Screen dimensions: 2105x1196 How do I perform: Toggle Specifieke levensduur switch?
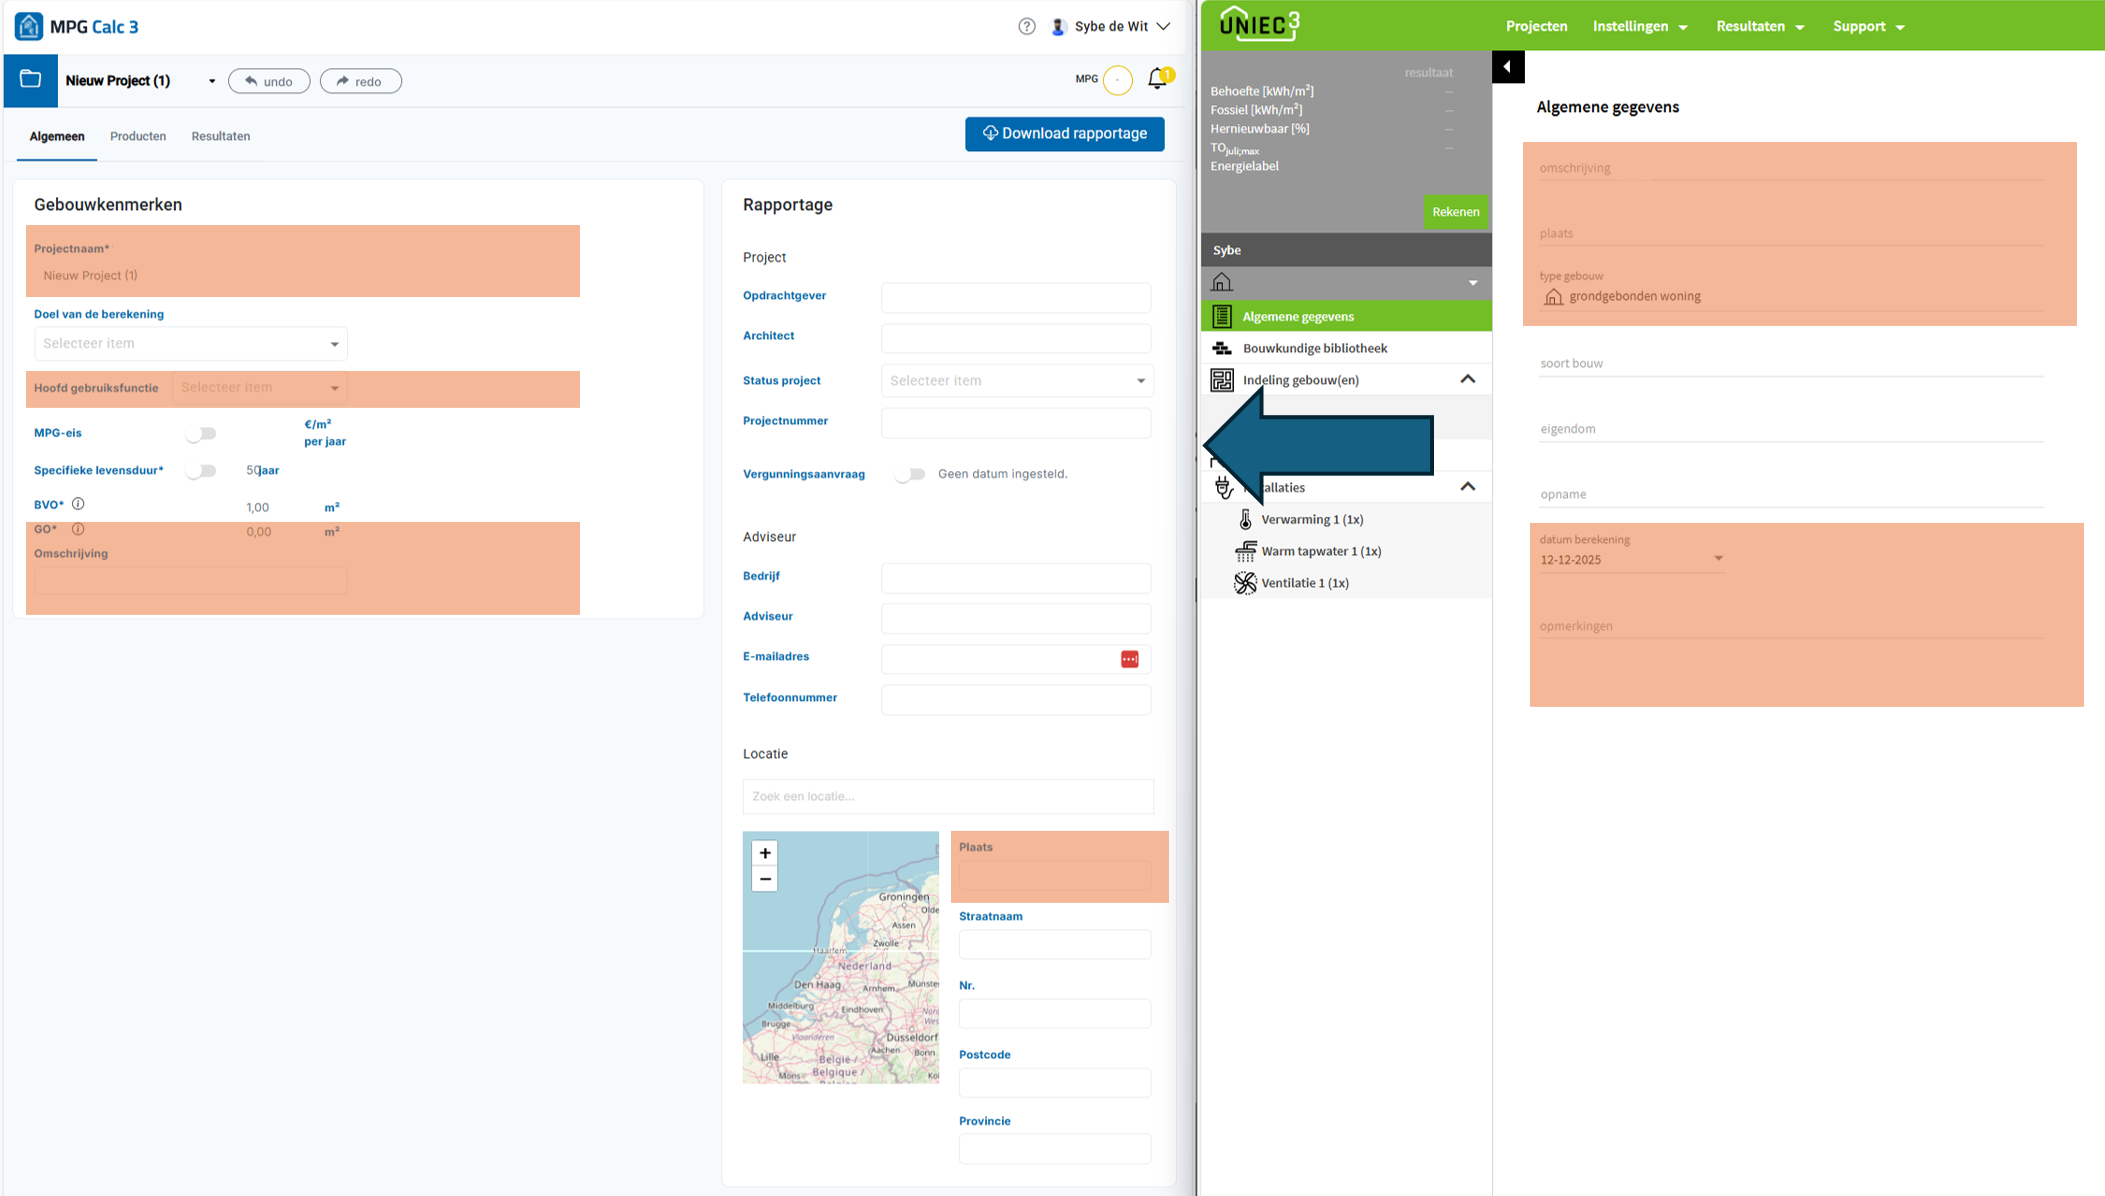(201, 471)
